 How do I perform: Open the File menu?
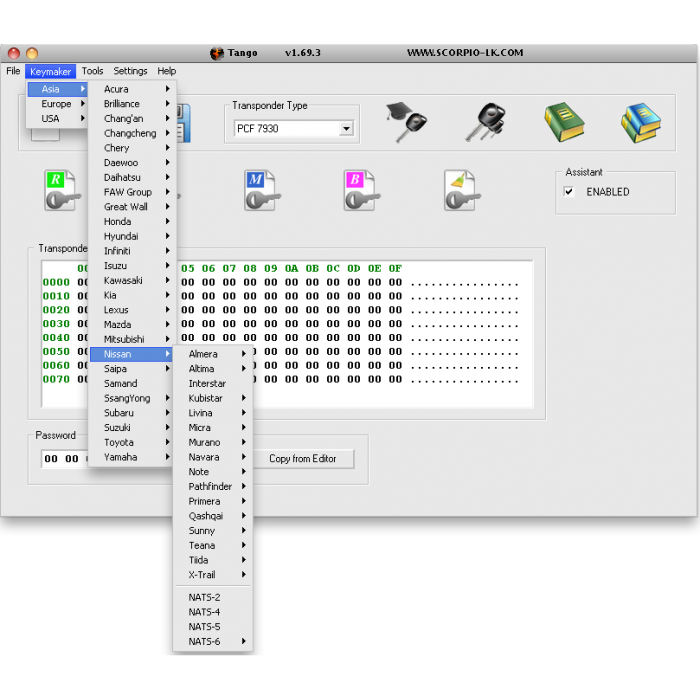point(13,71)
